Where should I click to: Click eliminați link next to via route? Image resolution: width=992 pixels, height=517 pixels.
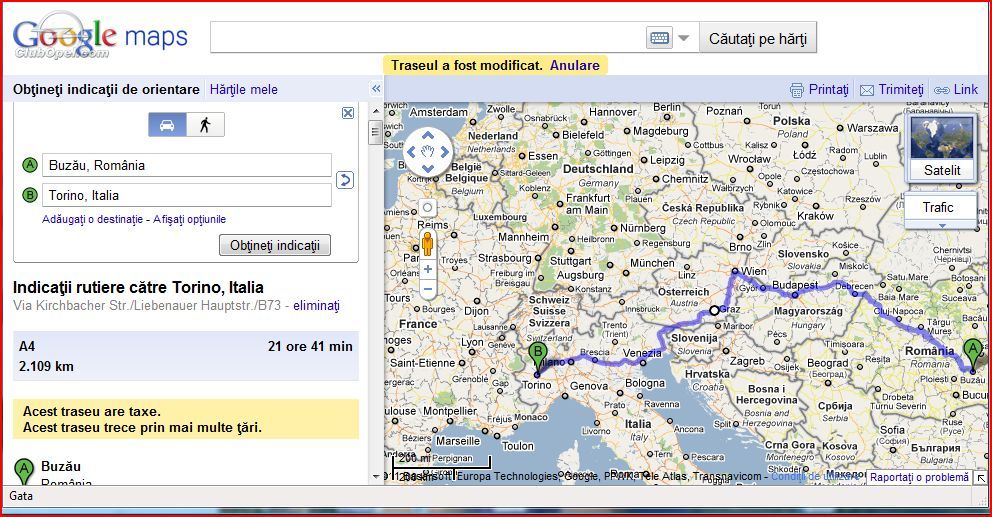click(x=316, y=306)
